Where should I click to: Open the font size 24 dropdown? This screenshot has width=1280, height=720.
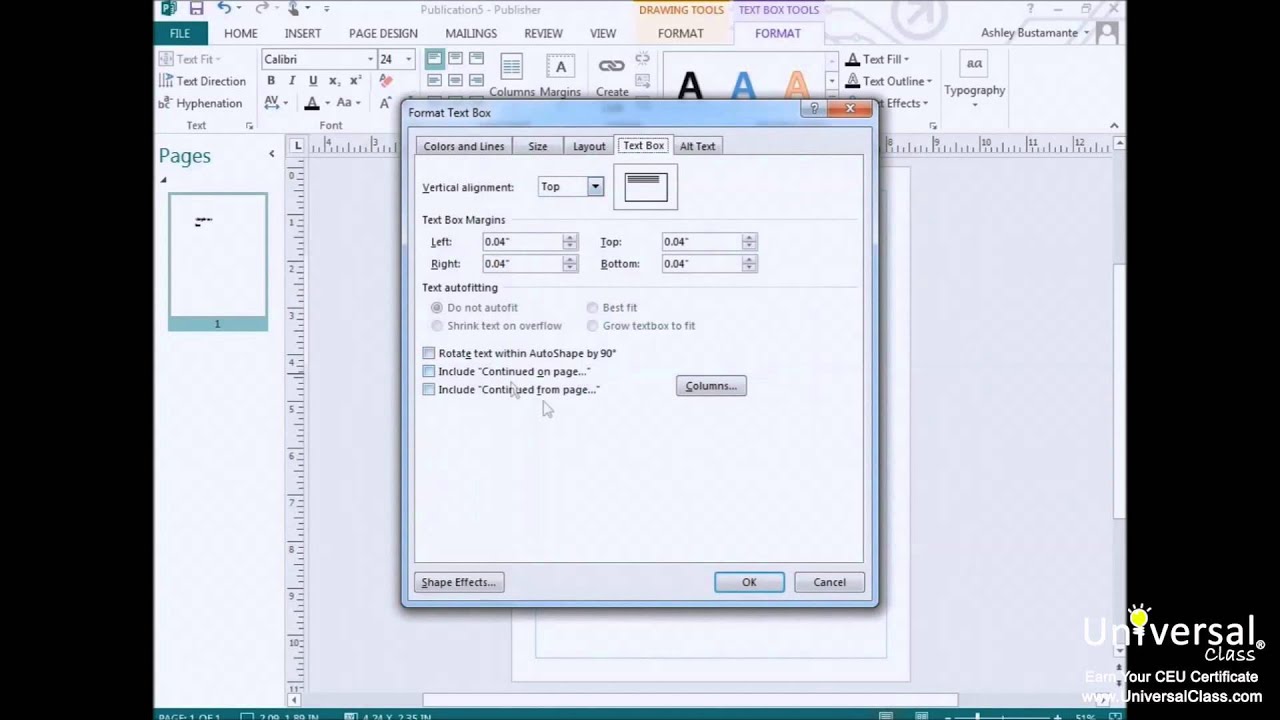pos(408,59)
